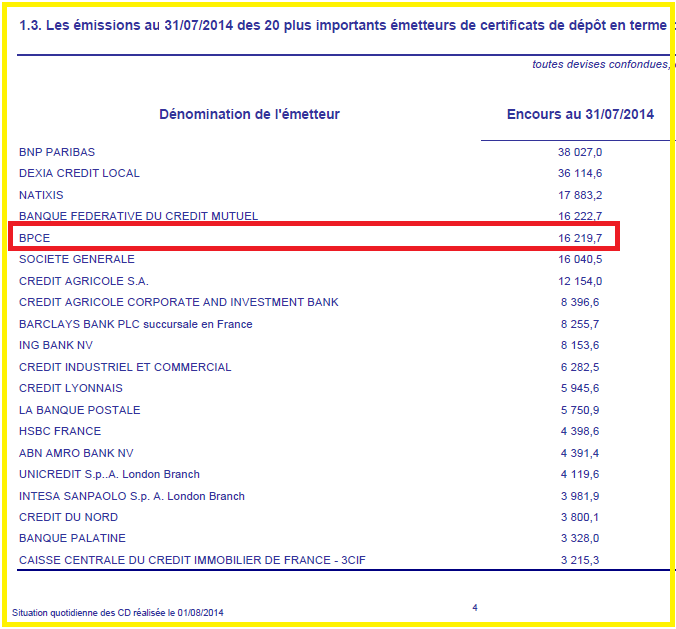Viewport: 676px width, 629px height.
Task: Click 'BANQUE FEDERATIVE DU CREDIT MUTUEL'
Action: tap(138, 216)
